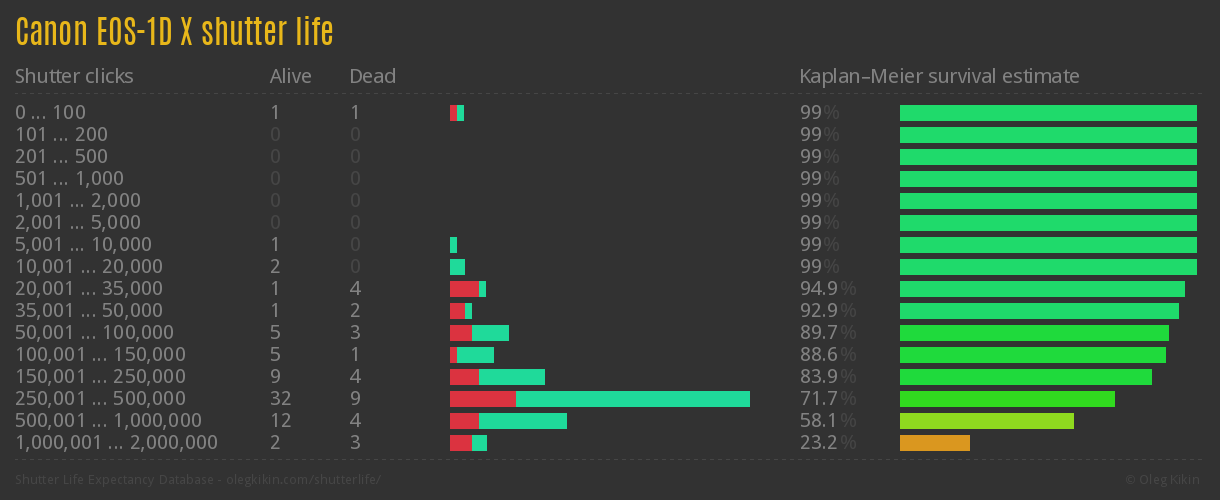Click the green alive bar in 10,001 … 20,000 row
This screenshot has height=500, width=1220.
coord(457,267)
